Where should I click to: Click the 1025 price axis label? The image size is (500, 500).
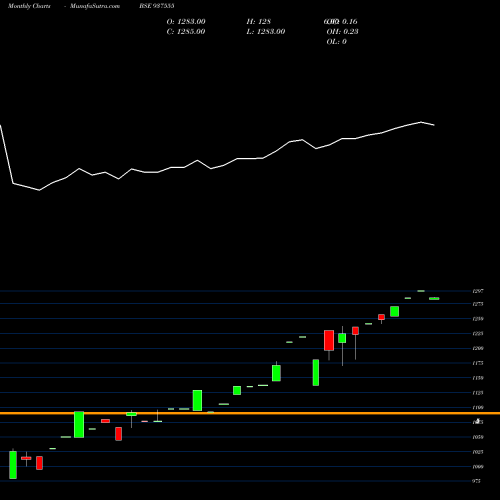click(478, 452)
